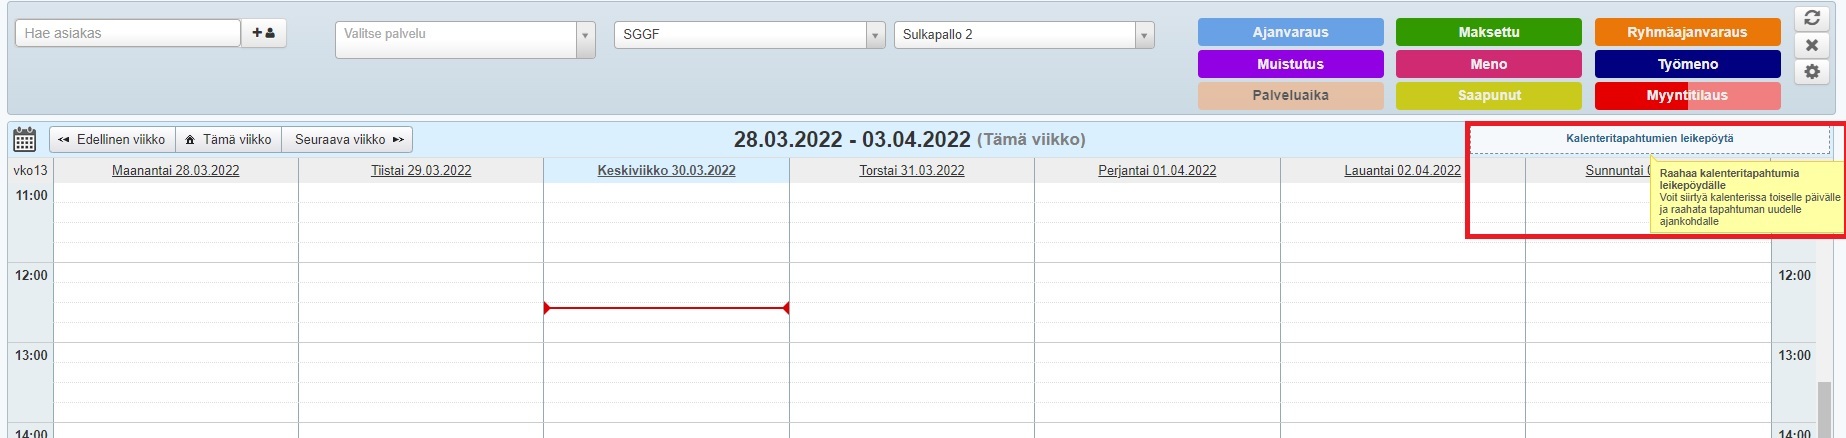Select the blue Ajanvaraus type
This screenshot has width=1846, height=438.
(1290, 32)
